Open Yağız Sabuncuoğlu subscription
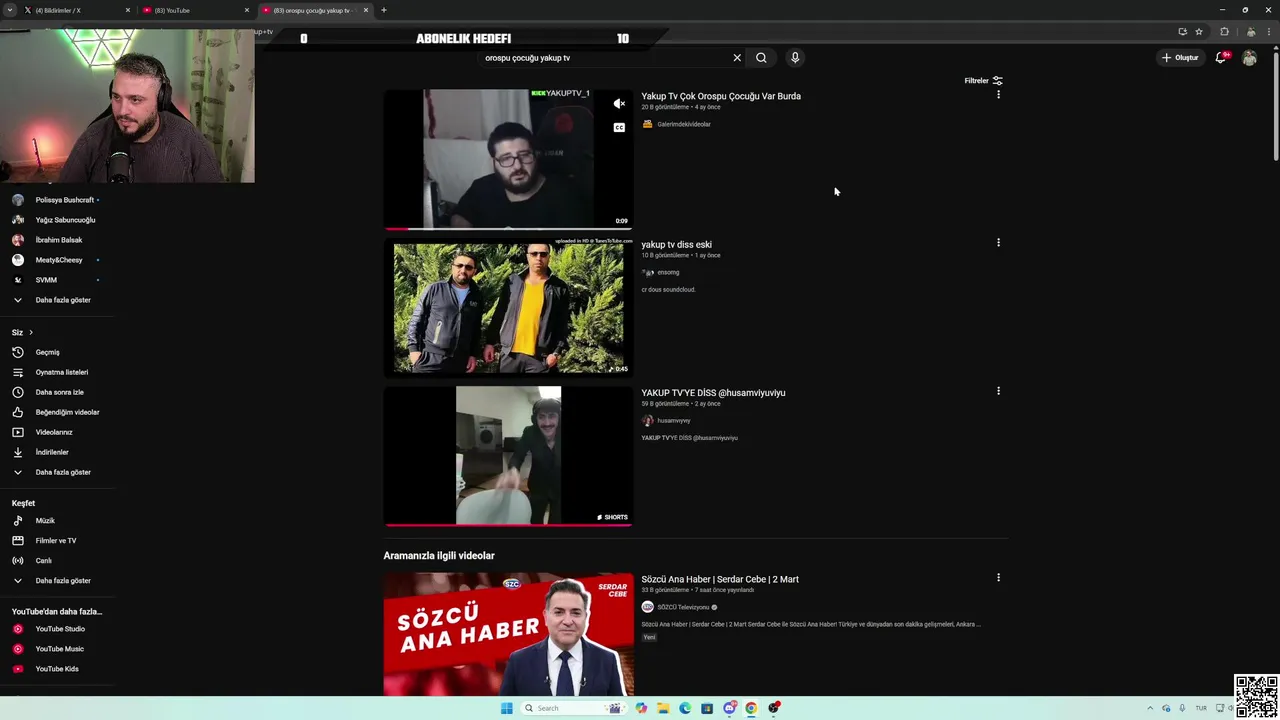This screenshot has width=1280, height=720. point(56,220)
